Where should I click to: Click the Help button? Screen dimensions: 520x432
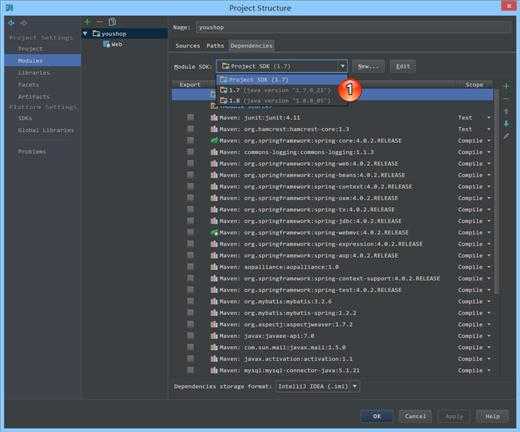pos(492,416)
